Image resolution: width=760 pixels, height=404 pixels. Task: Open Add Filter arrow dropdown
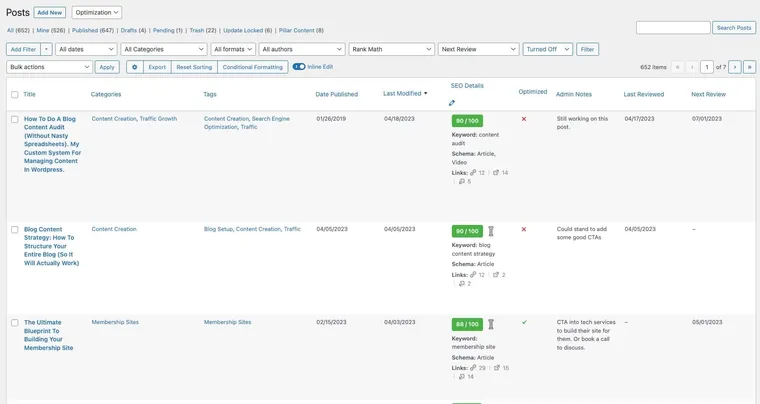(46, 49)
